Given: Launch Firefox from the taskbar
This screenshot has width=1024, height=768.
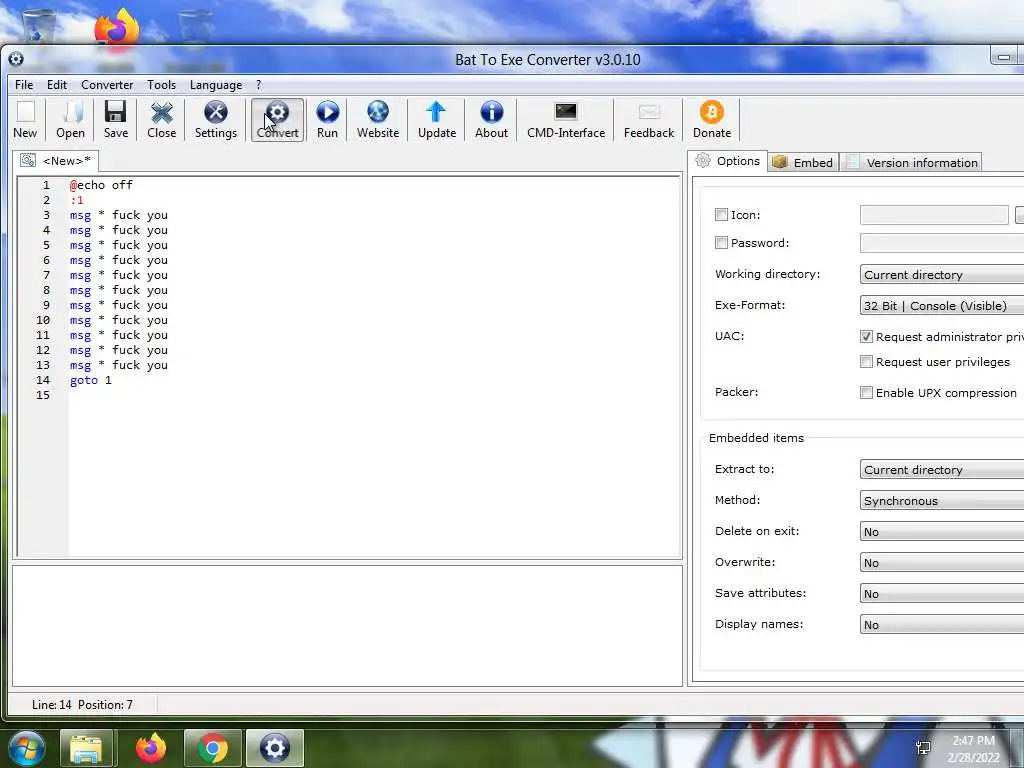Looking at the screenshot, I should click(x=151, y=748).
